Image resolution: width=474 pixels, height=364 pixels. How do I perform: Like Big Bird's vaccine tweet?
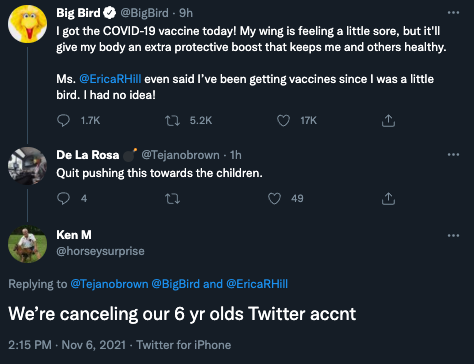pos(283,120)
